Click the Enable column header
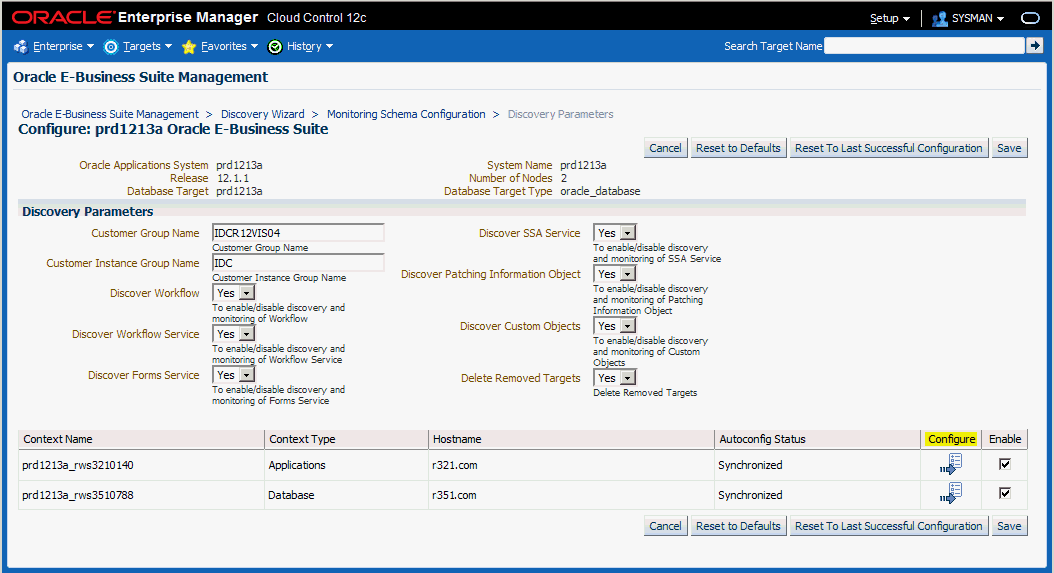The height and width of the screenshot is (573, 1054). [1005, 439]
